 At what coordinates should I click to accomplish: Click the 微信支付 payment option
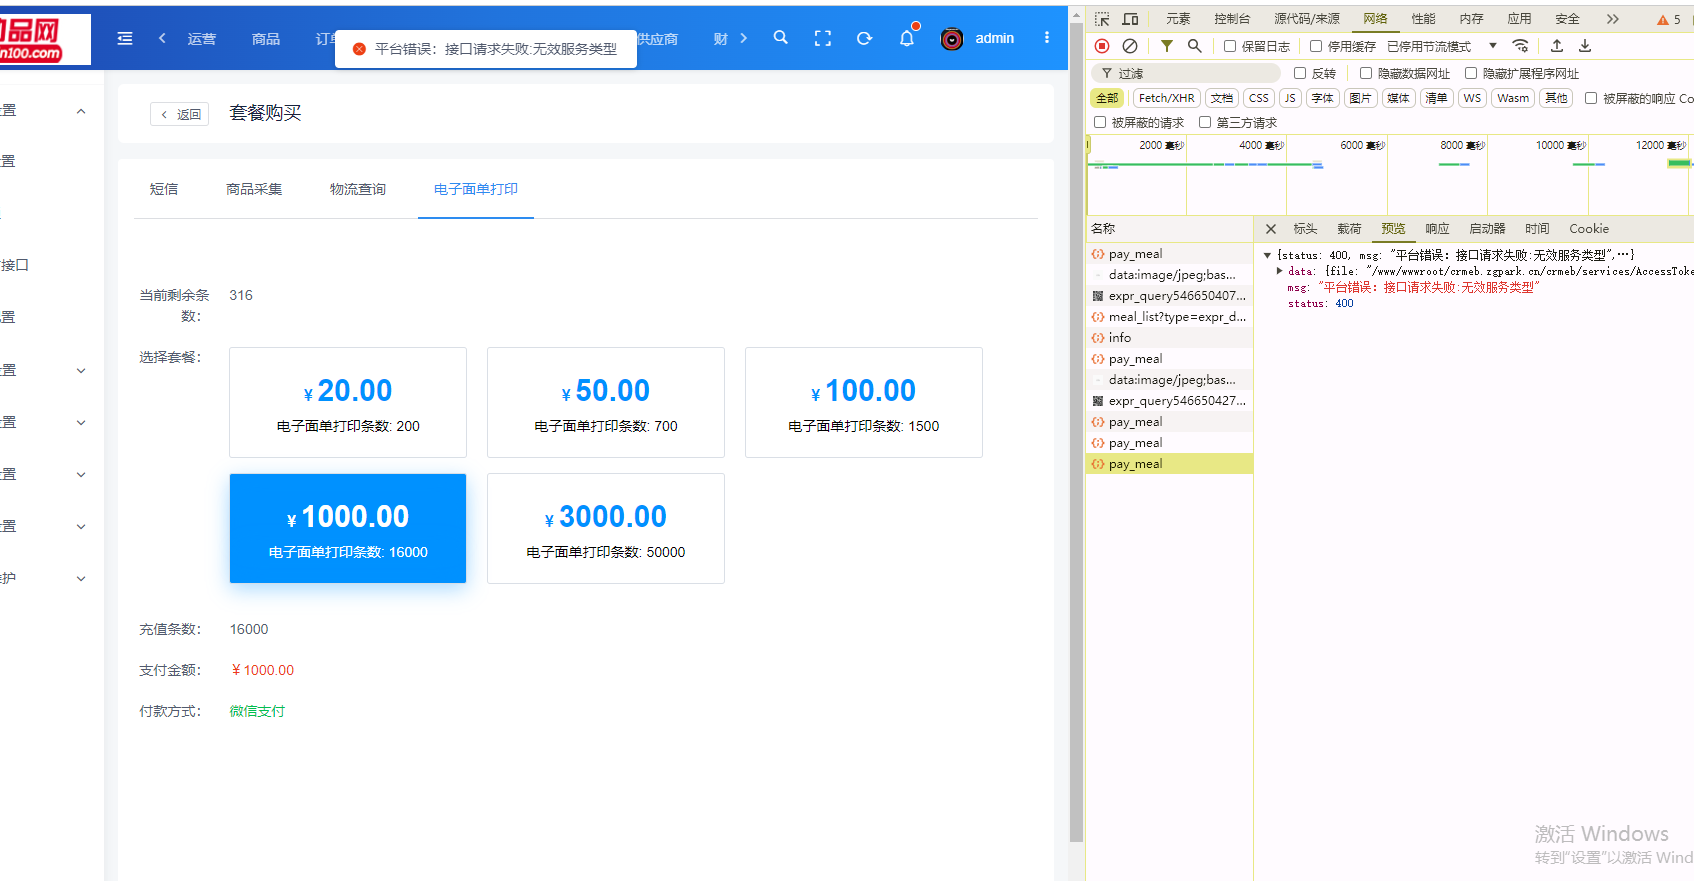click(257, 711)
